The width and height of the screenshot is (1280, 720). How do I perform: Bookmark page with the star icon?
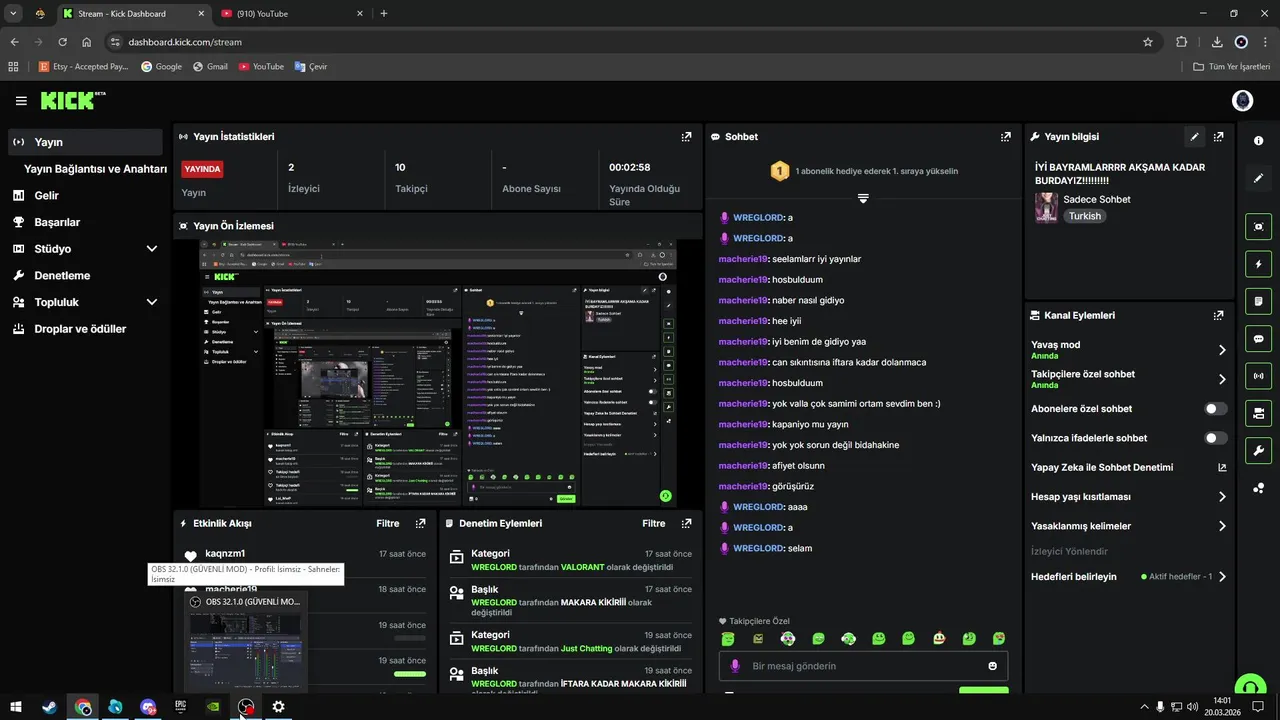tap(1148, 42)
